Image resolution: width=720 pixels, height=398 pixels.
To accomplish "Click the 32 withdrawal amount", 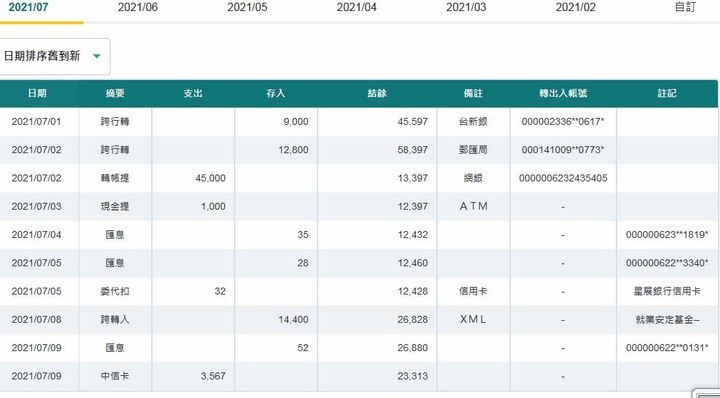I will [220, 291].
